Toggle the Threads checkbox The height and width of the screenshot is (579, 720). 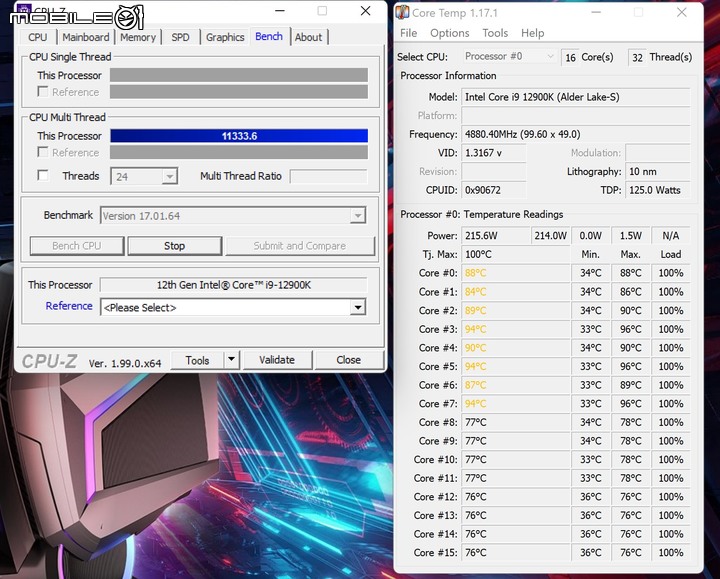tap(43, 175)
